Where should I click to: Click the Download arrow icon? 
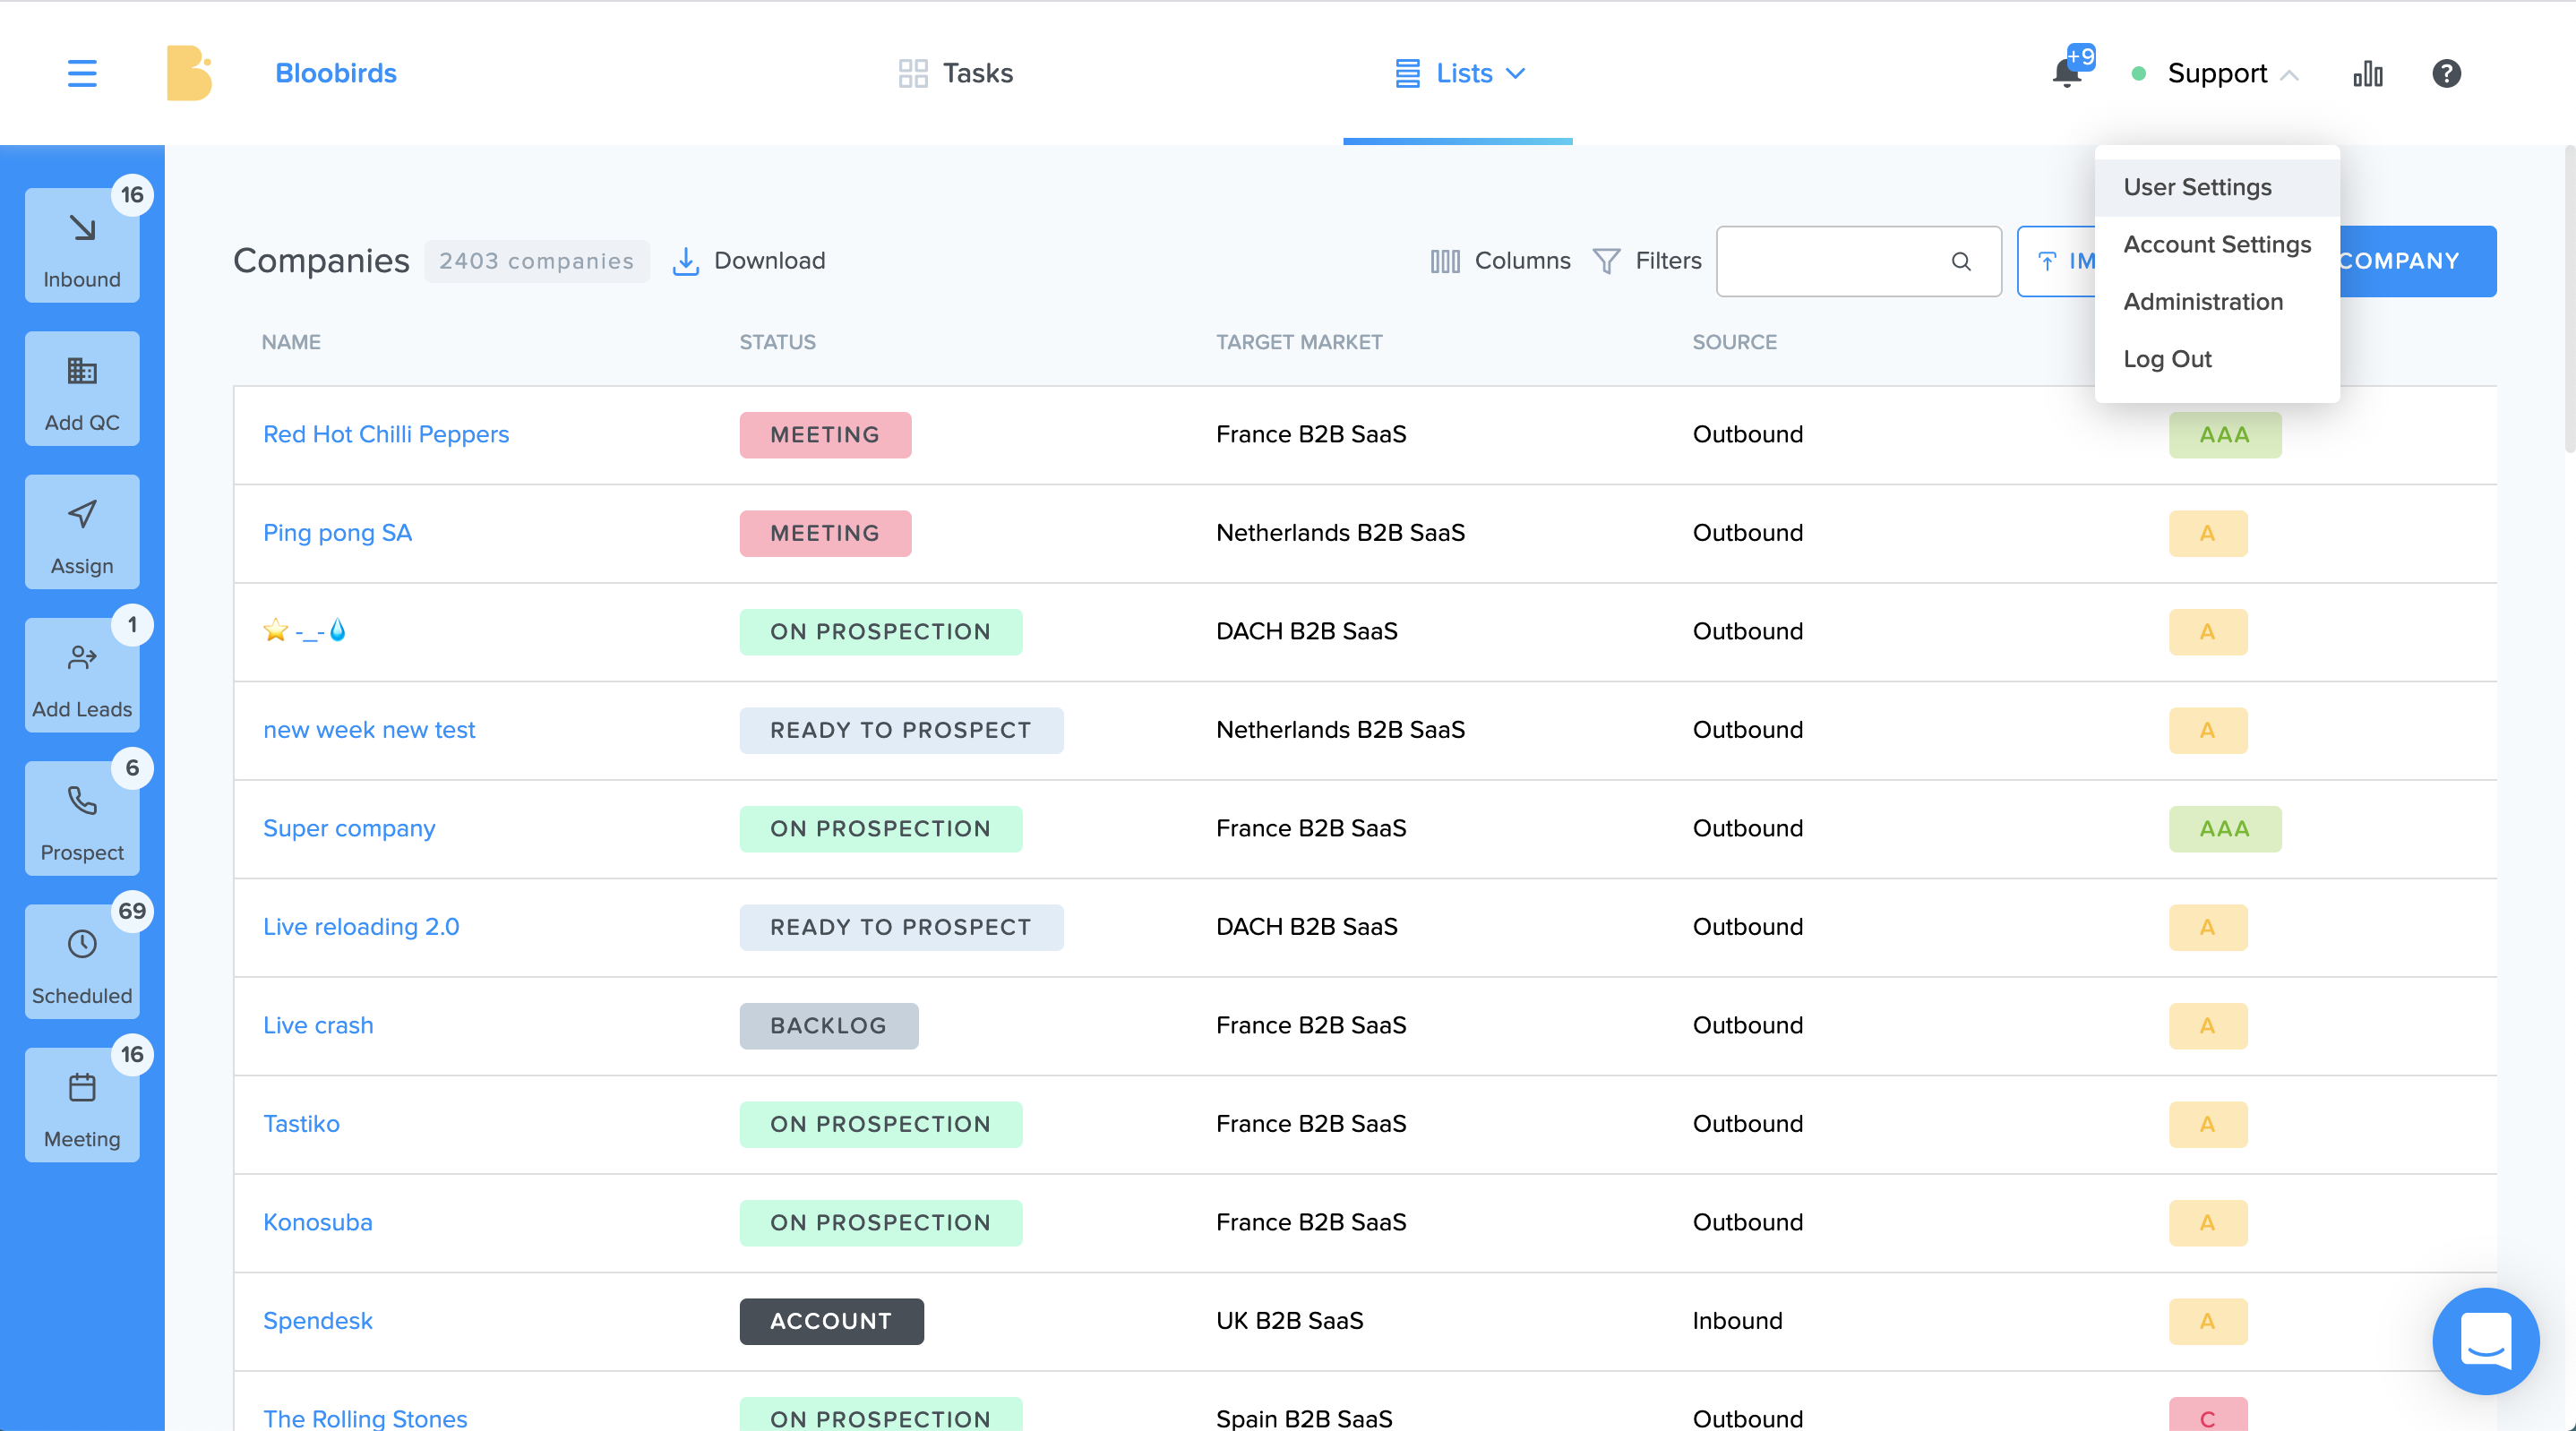click(686, 261)
